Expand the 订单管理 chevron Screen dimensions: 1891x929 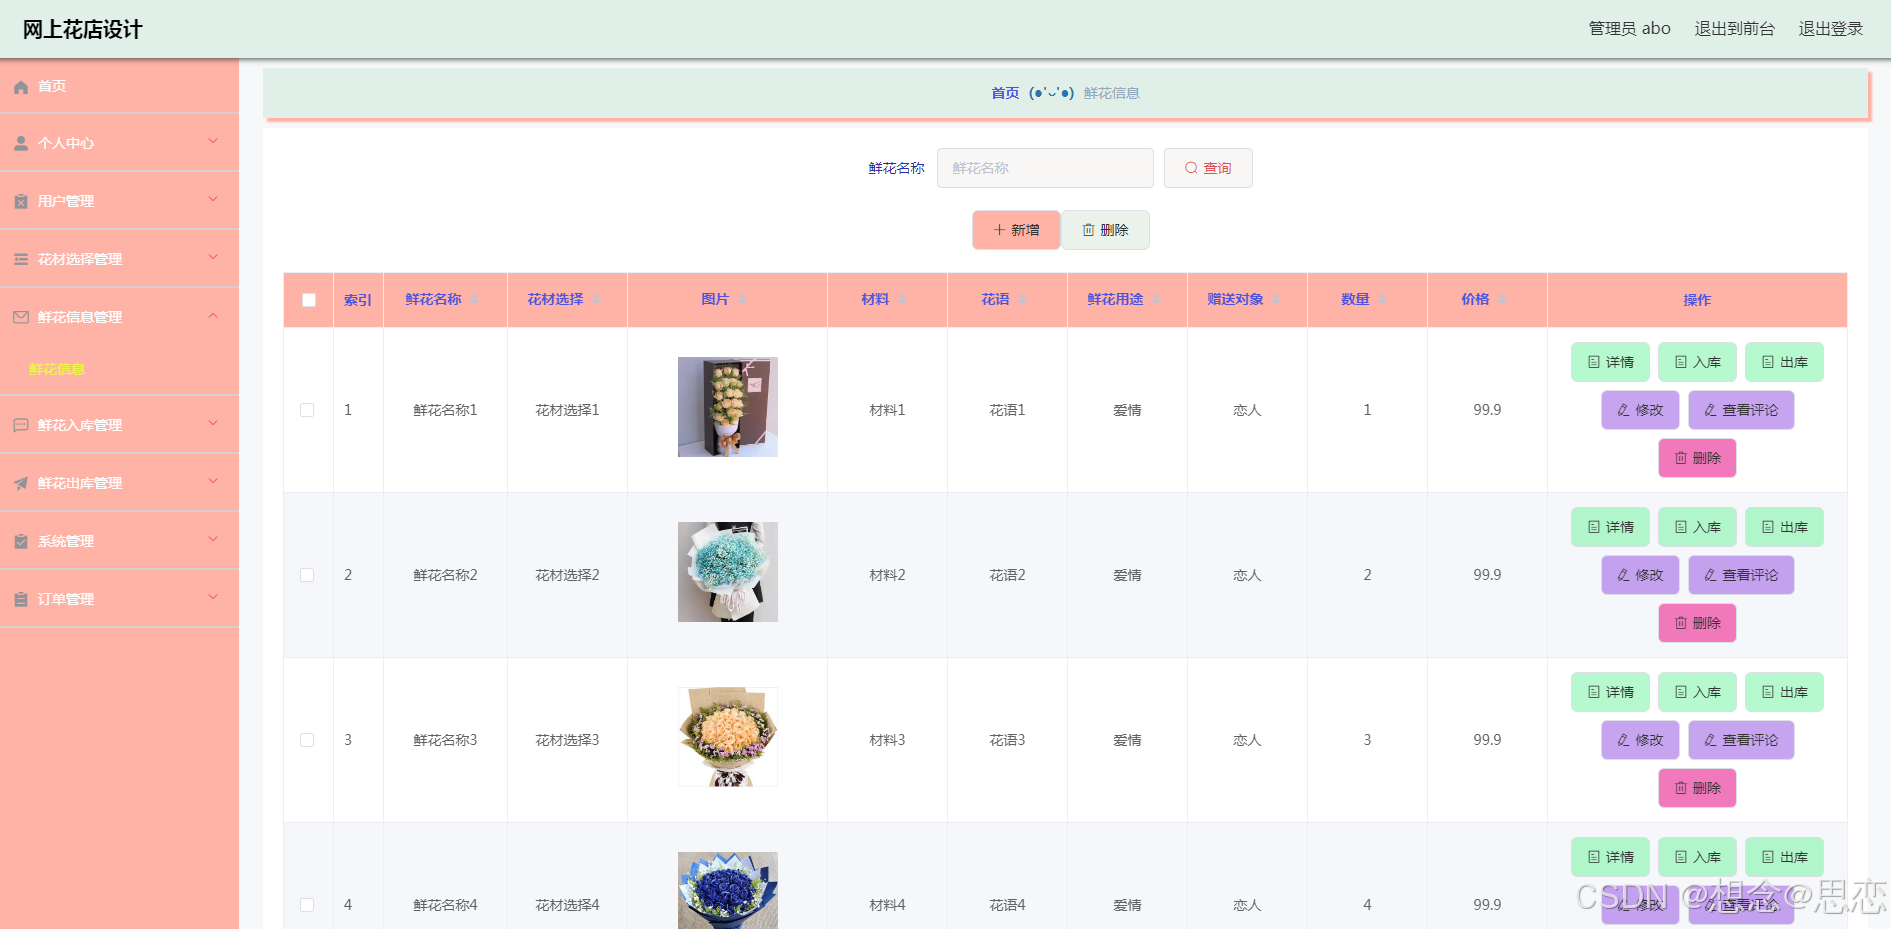click(x=213, y=598)
